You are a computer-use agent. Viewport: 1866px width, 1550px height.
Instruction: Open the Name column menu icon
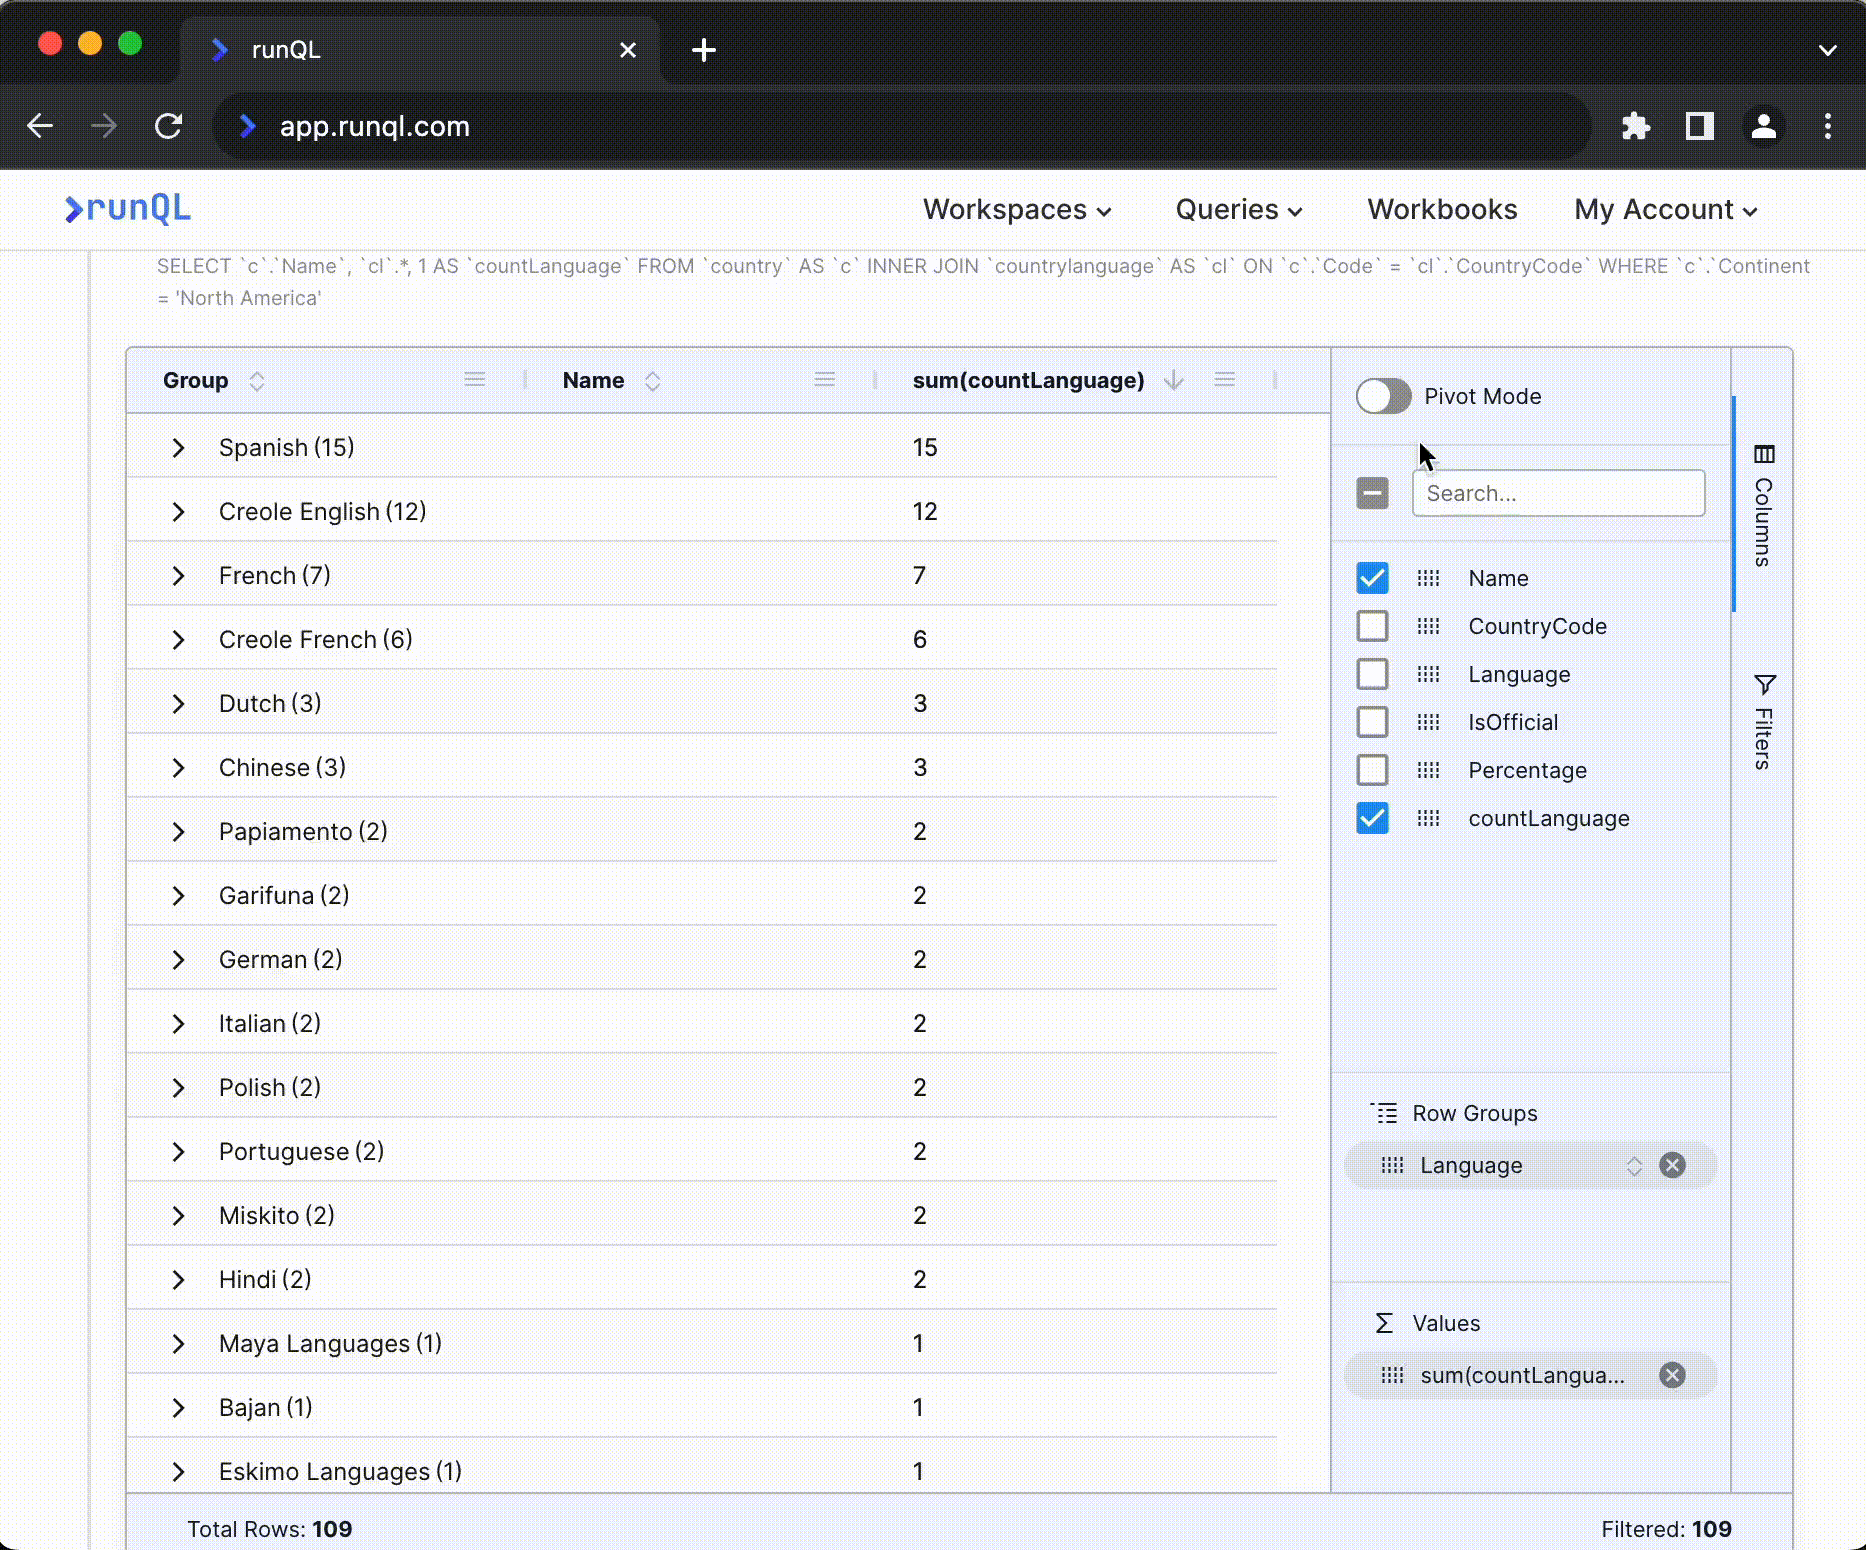(824, 380)
